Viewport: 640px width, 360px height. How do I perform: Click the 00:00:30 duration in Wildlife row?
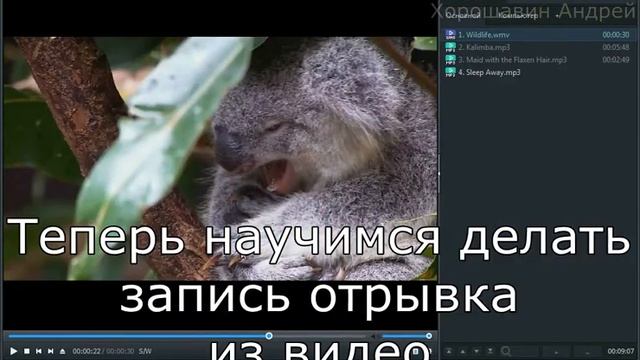click(616, 35)
